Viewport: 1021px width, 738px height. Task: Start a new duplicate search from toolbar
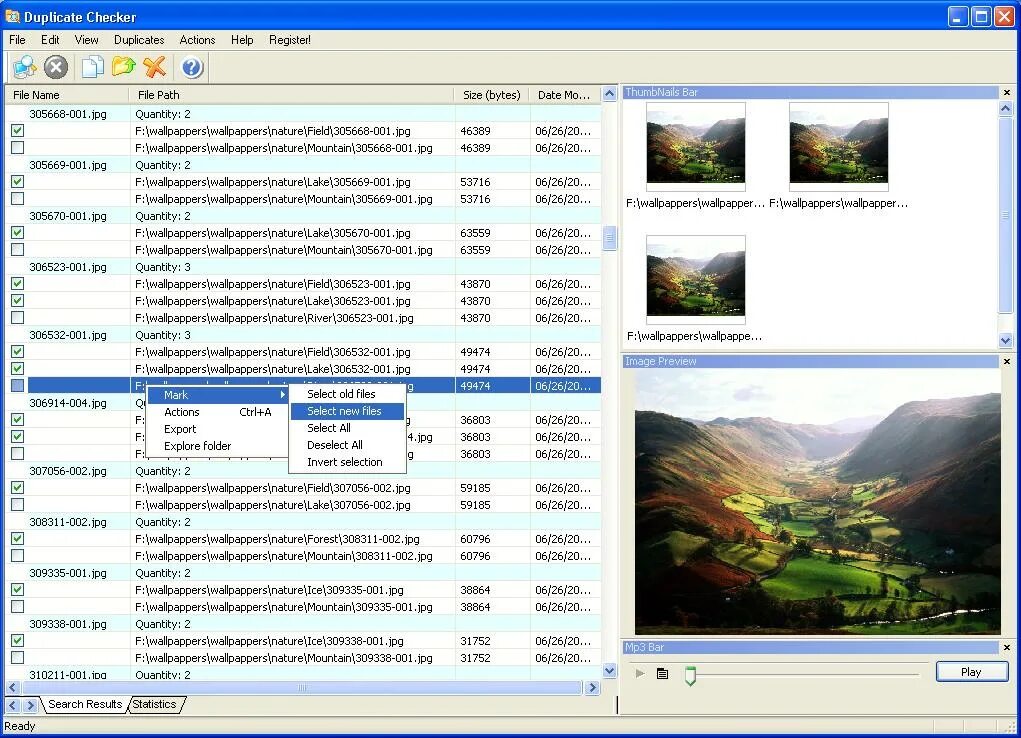coord(24,67)
